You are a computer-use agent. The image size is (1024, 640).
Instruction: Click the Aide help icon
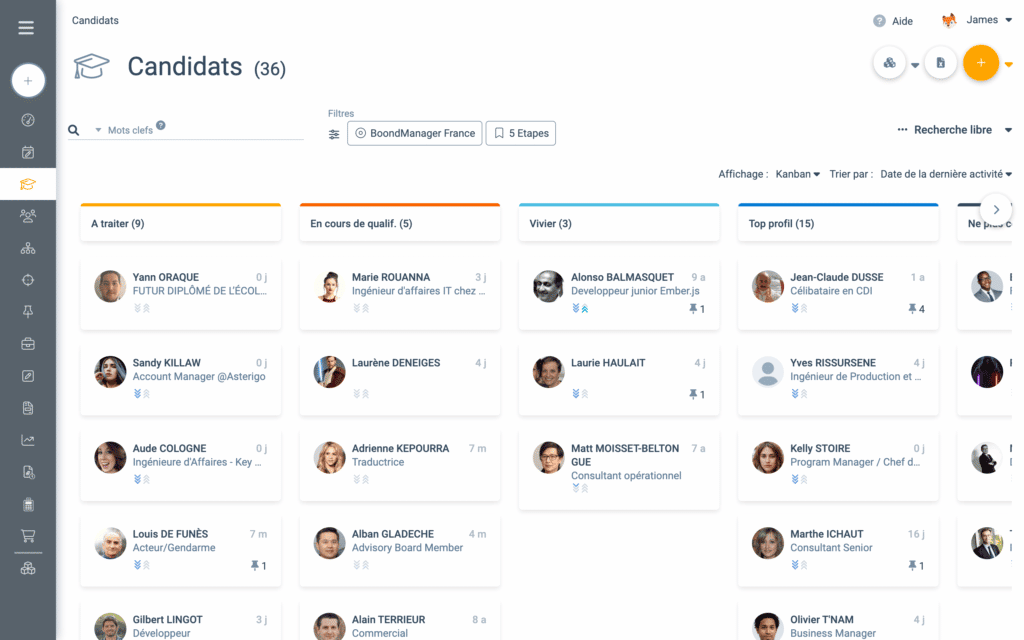(x=879, y=21)
